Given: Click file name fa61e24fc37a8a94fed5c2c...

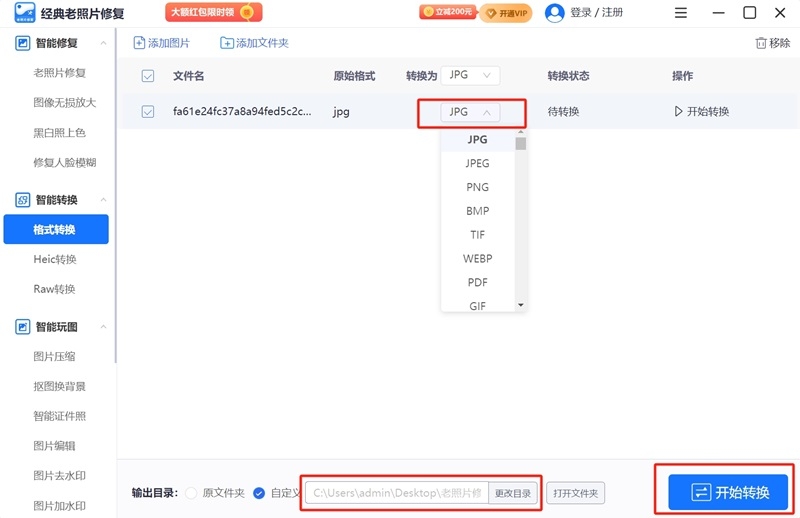Looking at the screenshot, I should click(x=242, y=111).
